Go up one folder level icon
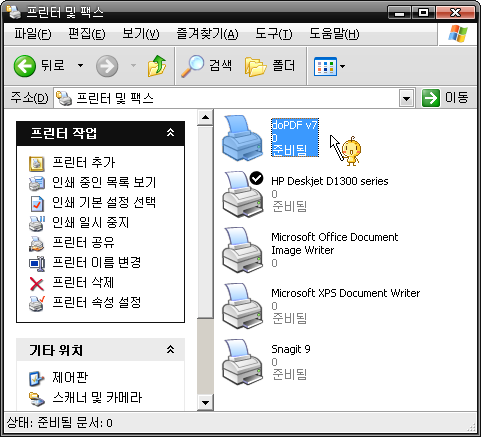Viewport: 481px width, 437px height. pyautogui.click(x=157, y=66)
